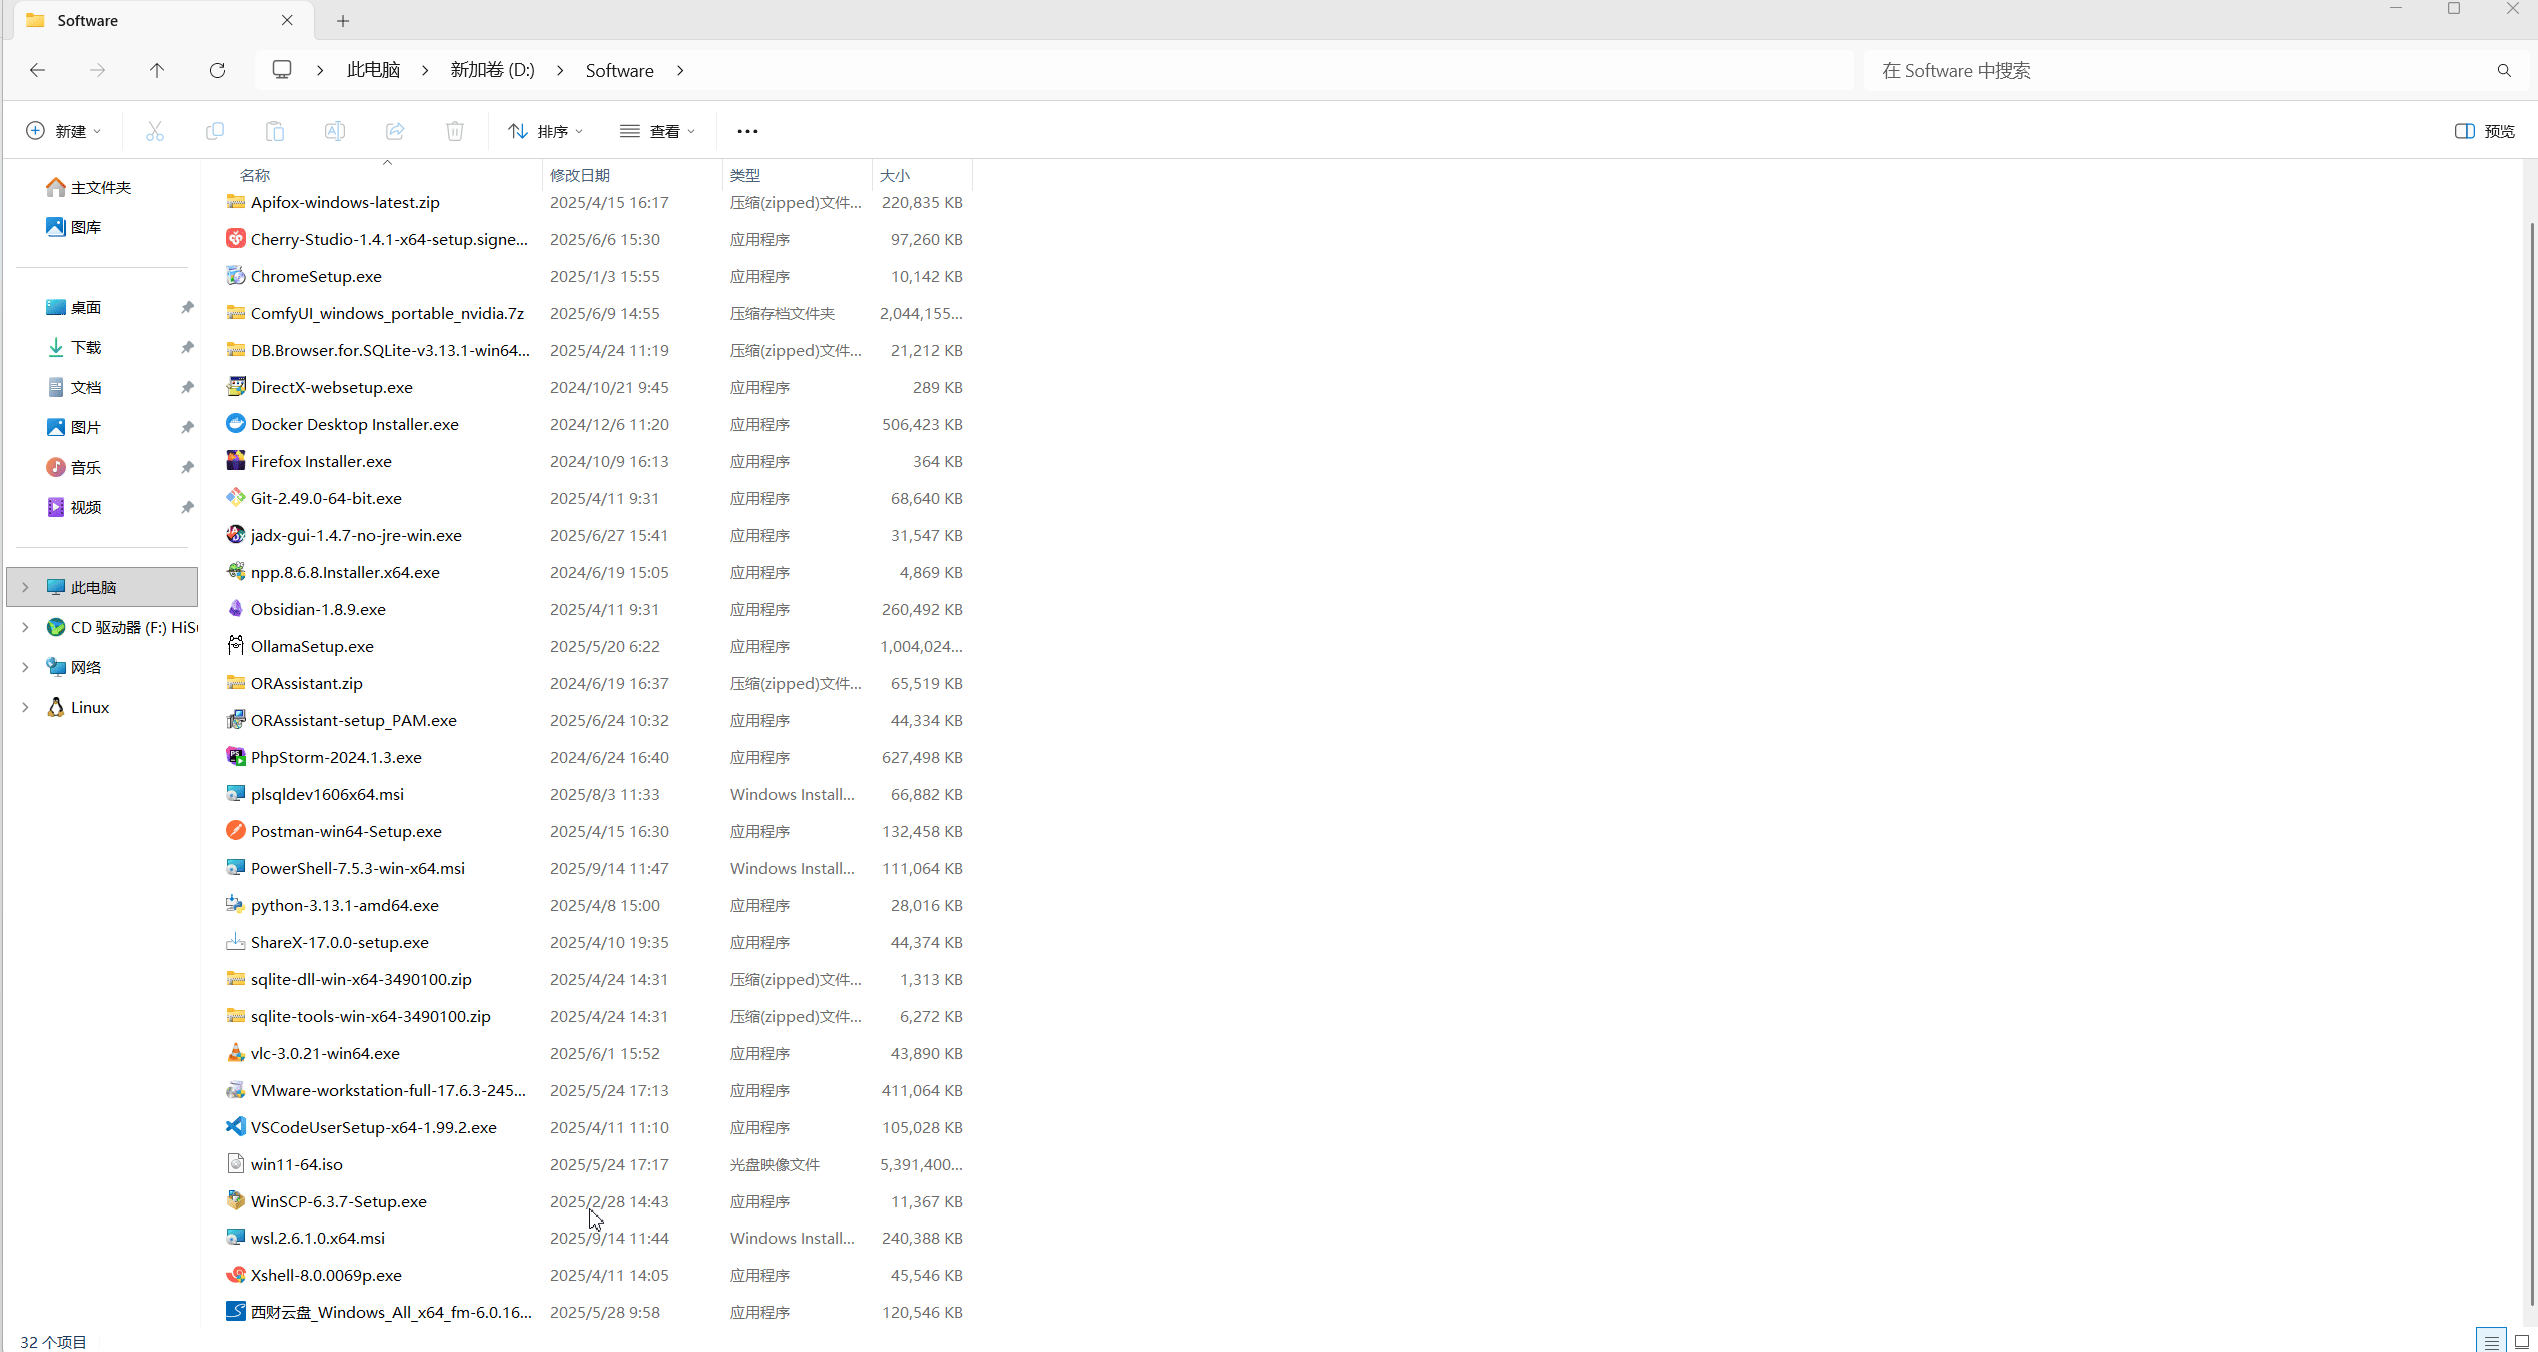Expand the 此电脑 tree node

click(26, 587)
